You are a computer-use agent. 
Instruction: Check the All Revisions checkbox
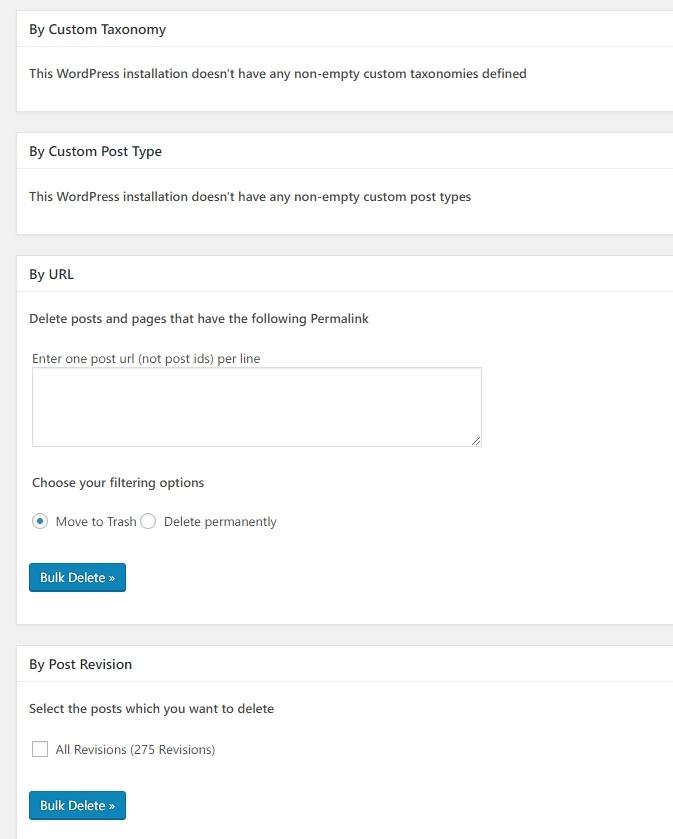pyautogui.click(x=40, y=749)
